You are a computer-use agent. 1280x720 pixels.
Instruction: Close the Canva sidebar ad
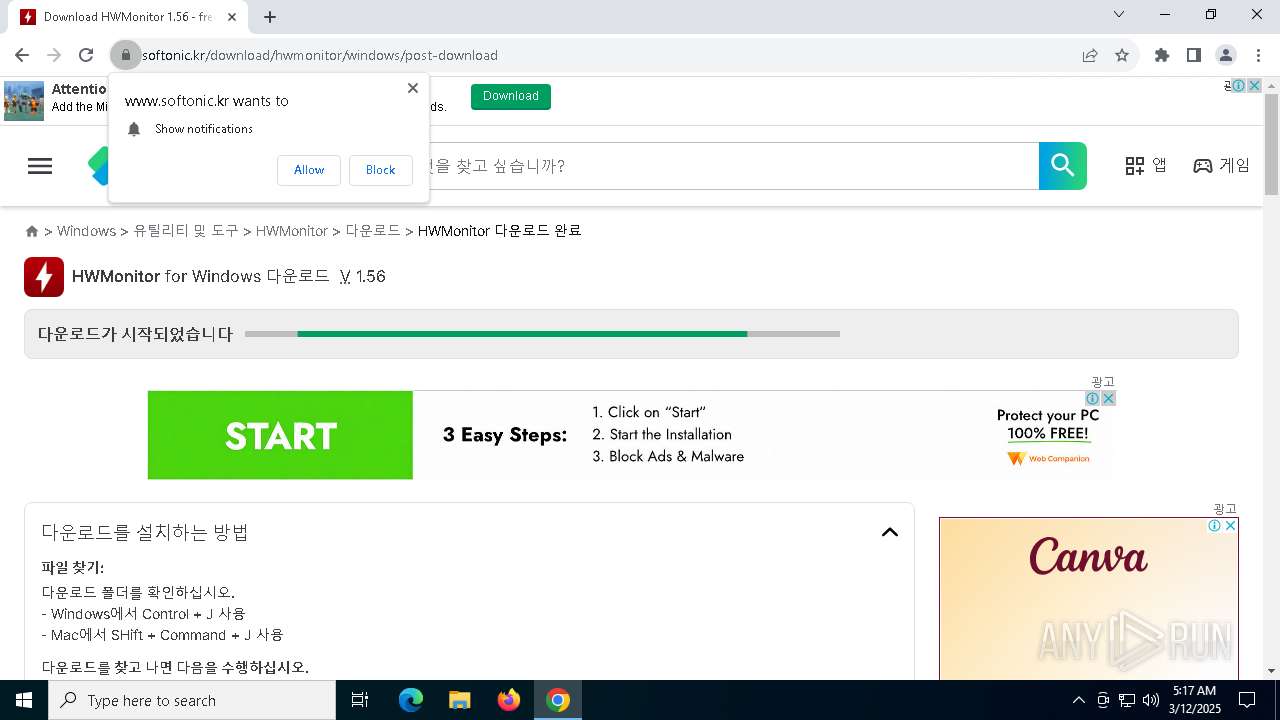(x=1231, y=526)
